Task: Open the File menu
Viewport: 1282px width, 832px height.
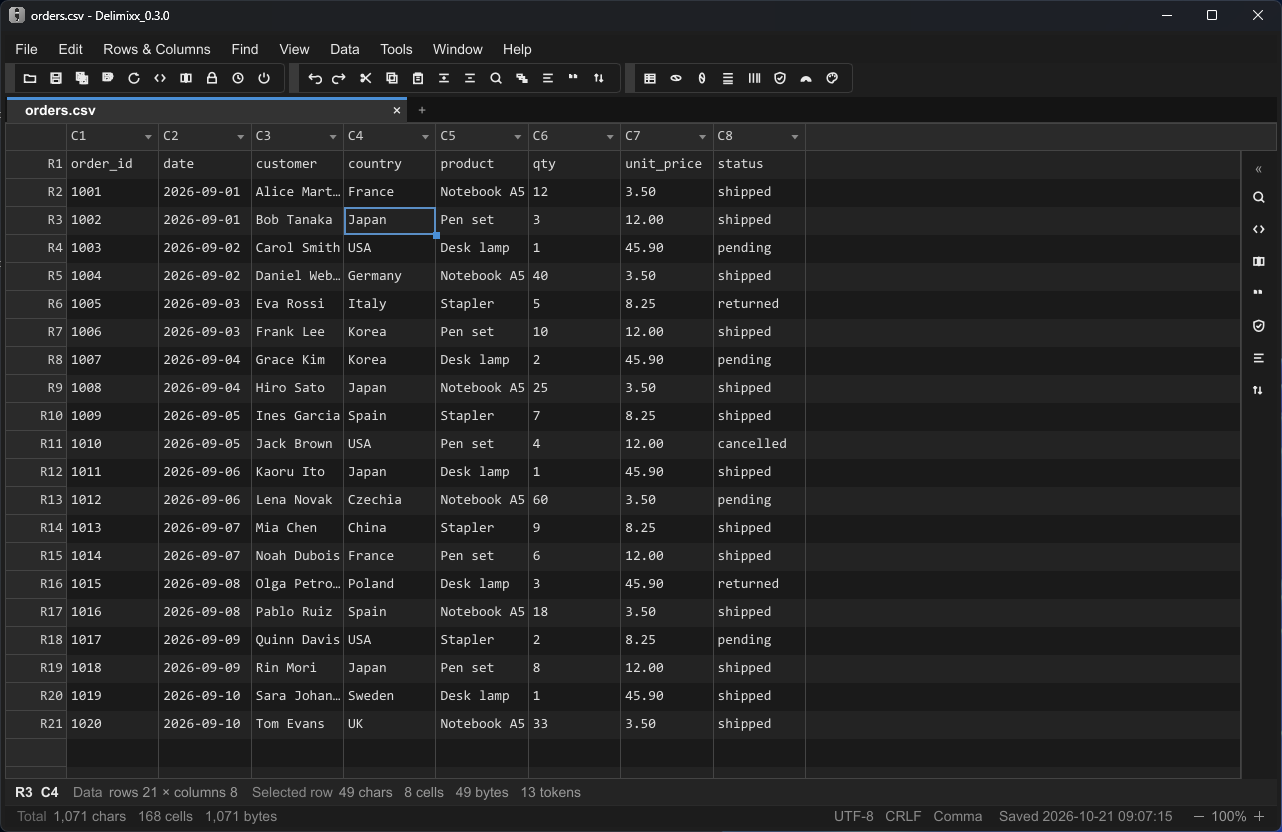Action: 27,49
